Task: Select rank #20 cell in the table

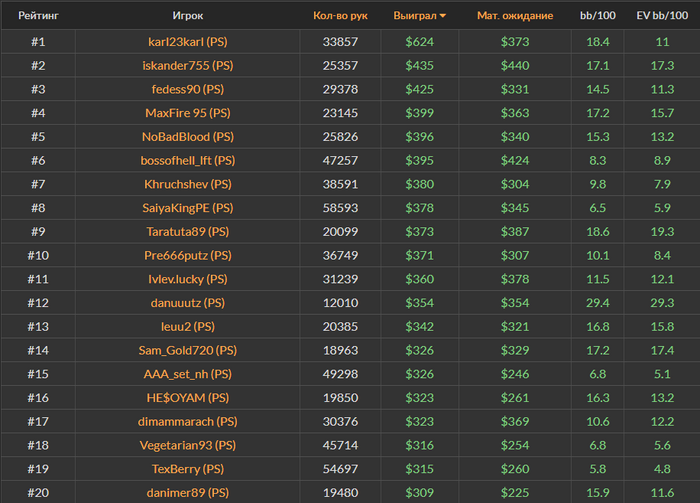Action: pos(38,492)
